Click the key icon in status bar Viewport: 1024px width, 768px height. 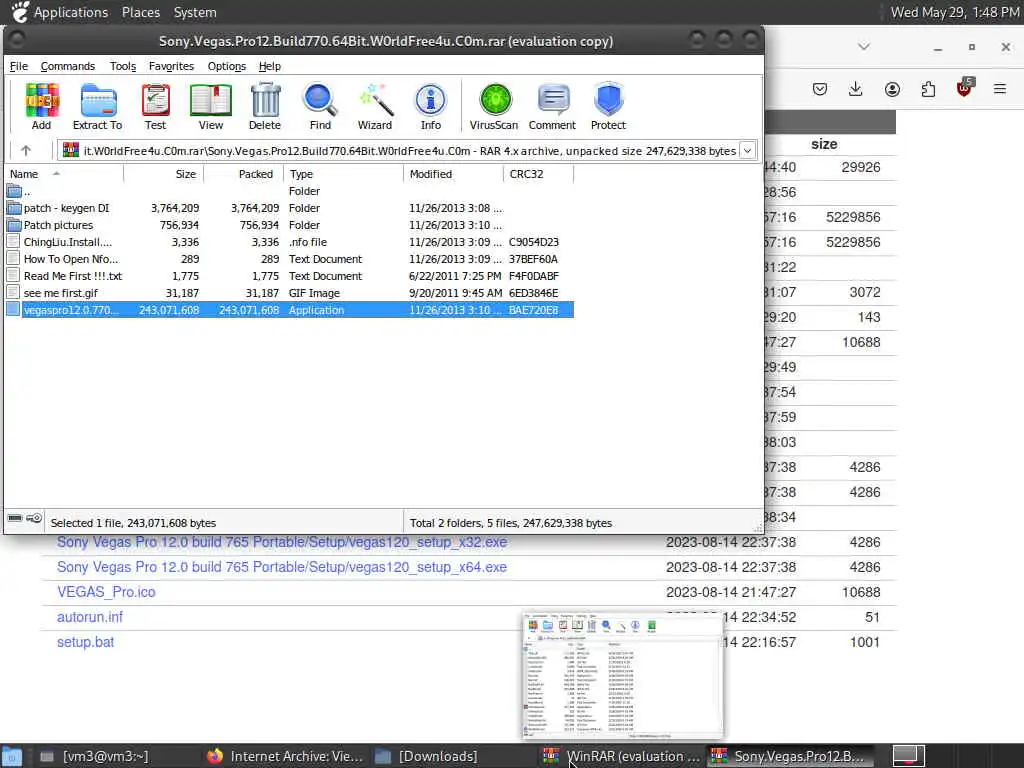click(34, 518)
